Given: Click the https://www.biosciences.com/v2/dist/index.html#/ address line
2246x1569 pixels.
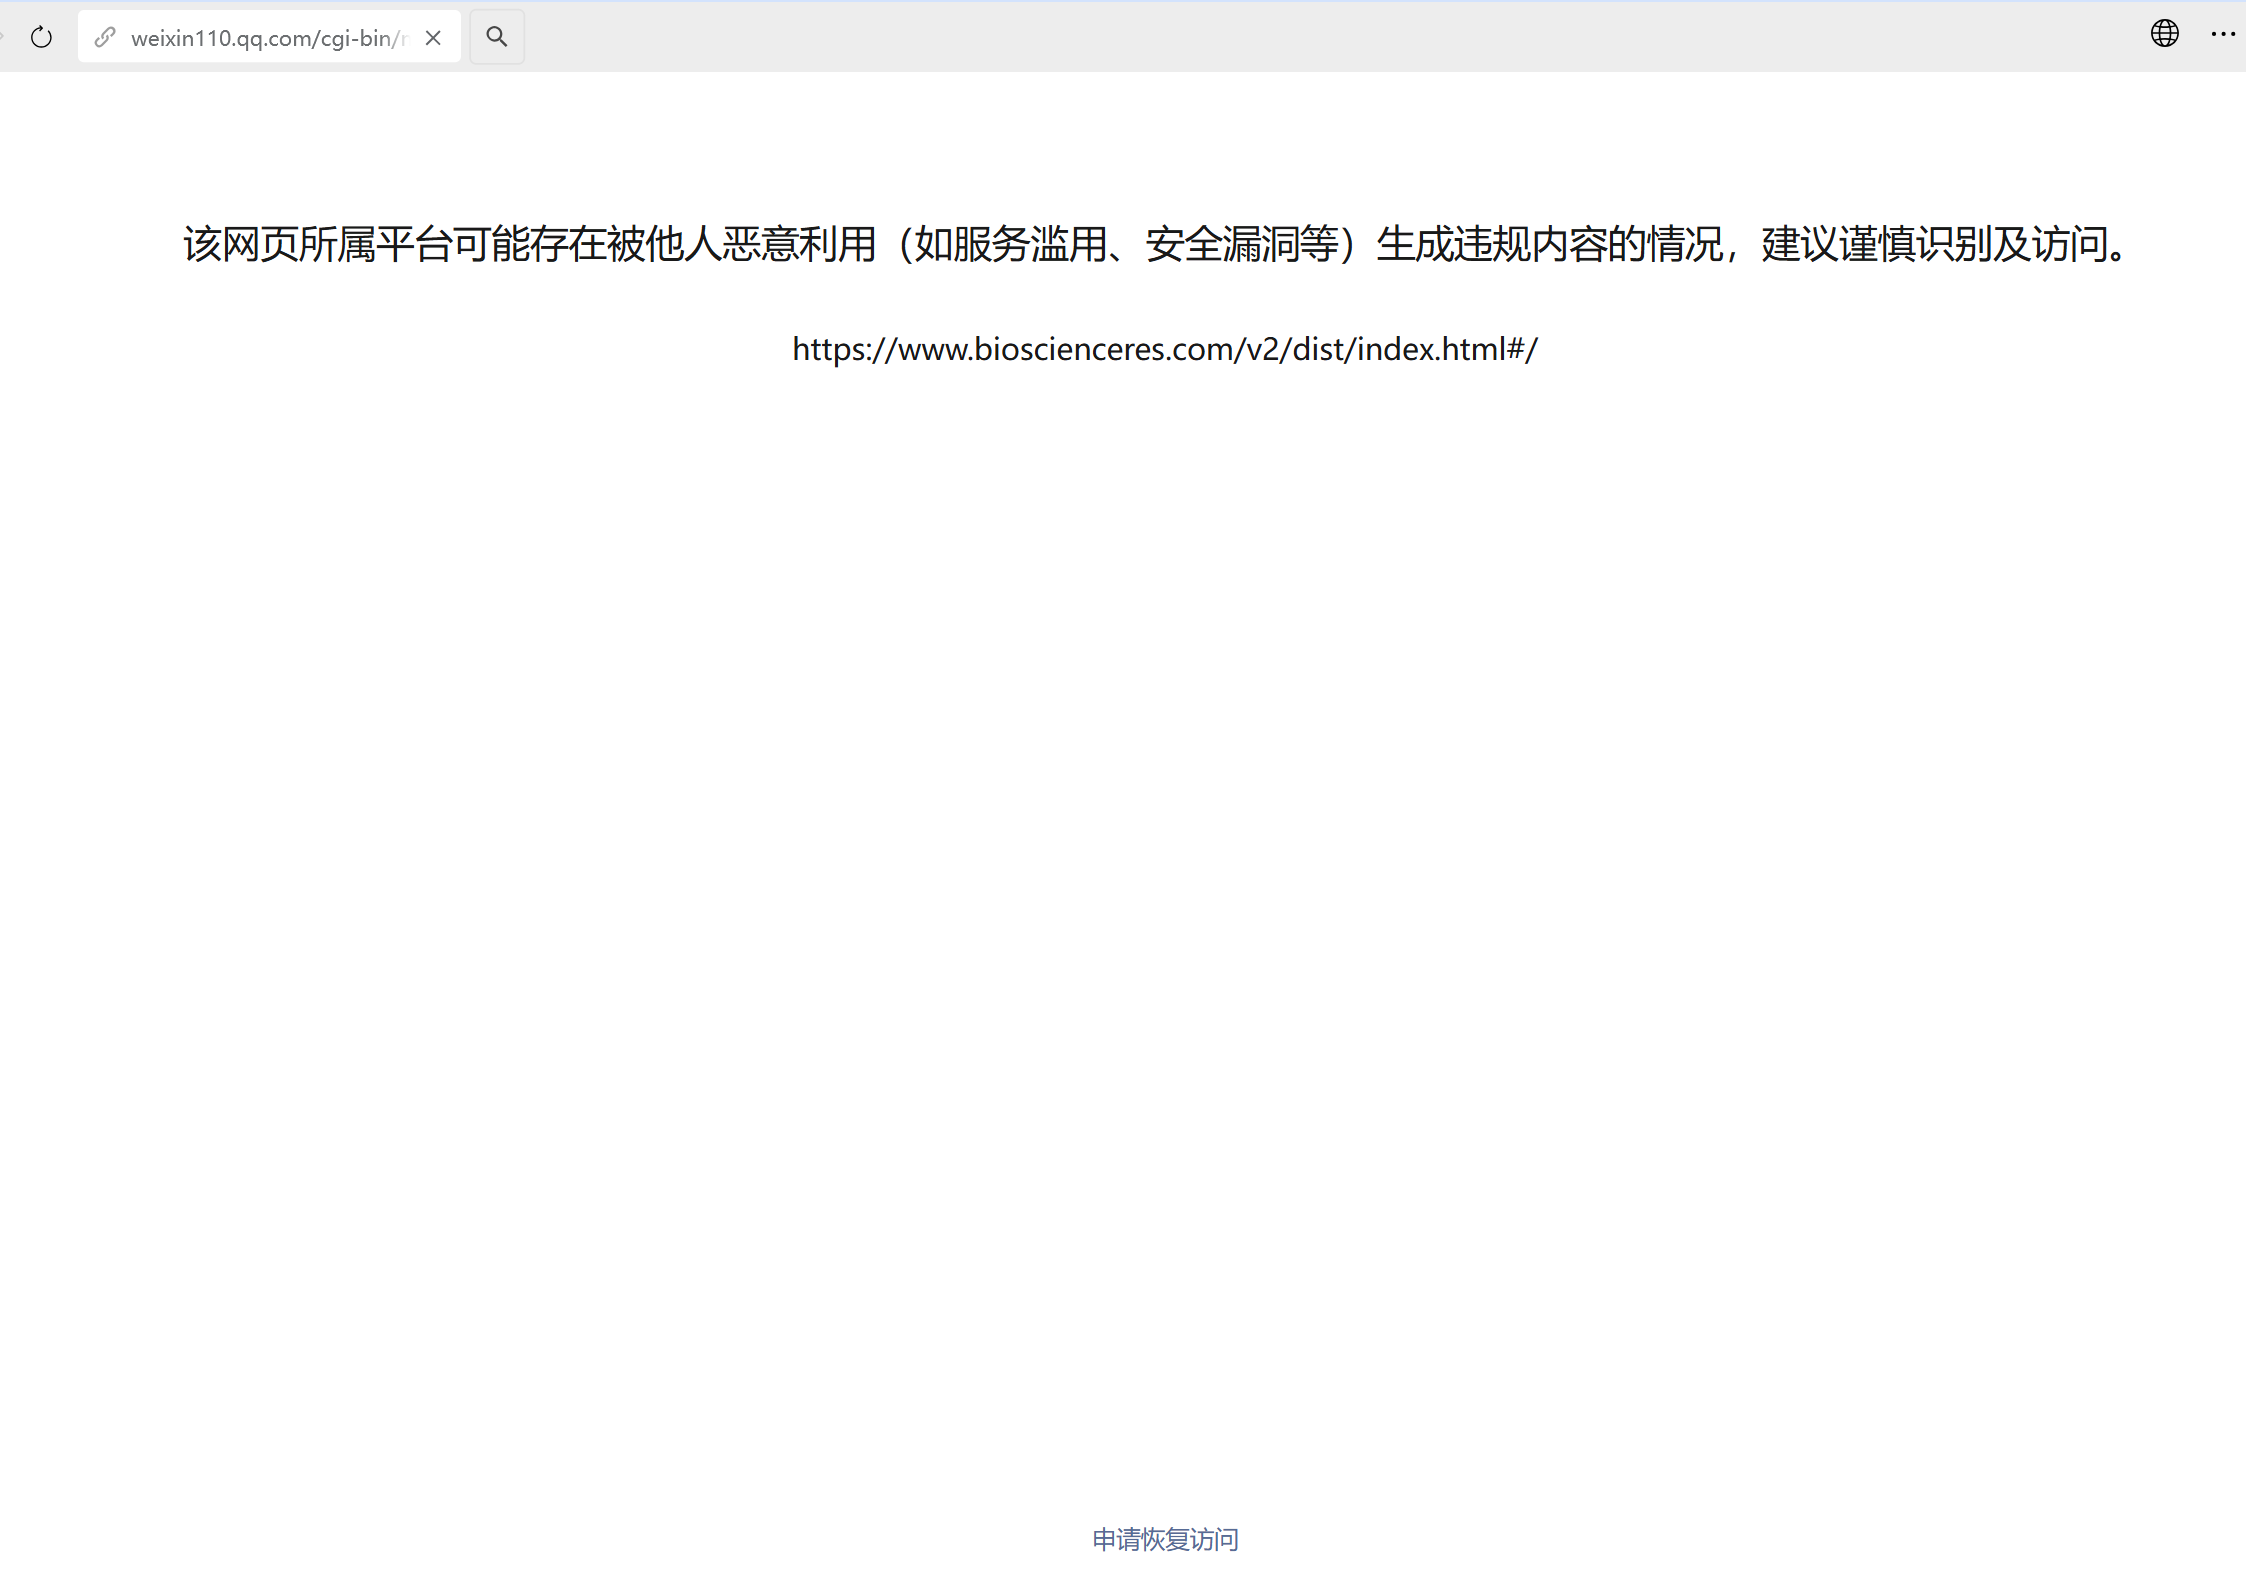Looking at the screenshot, I should tap(1164, 349).
